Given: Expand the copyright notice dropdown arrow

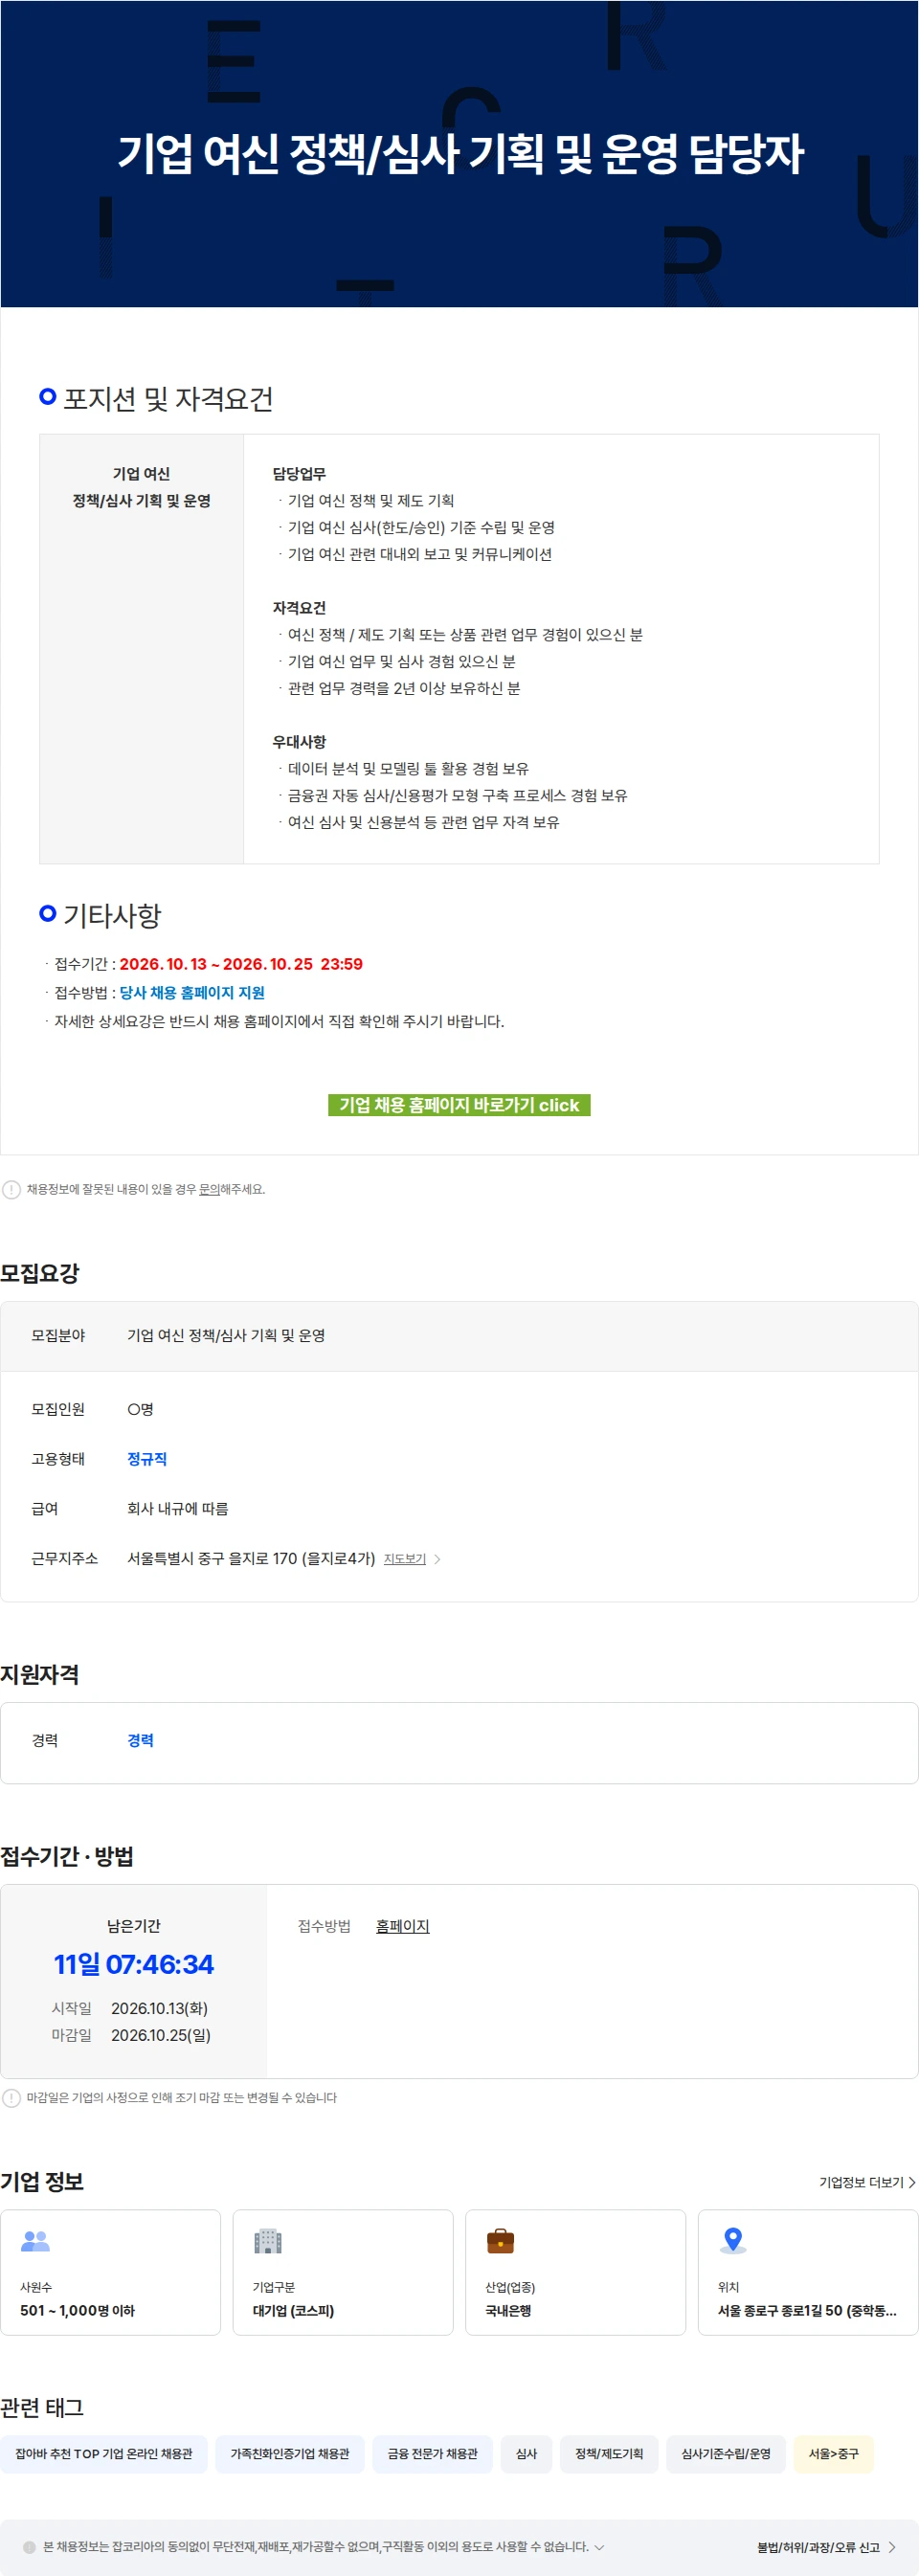Looking at the screenshot, I should 599,2547.
